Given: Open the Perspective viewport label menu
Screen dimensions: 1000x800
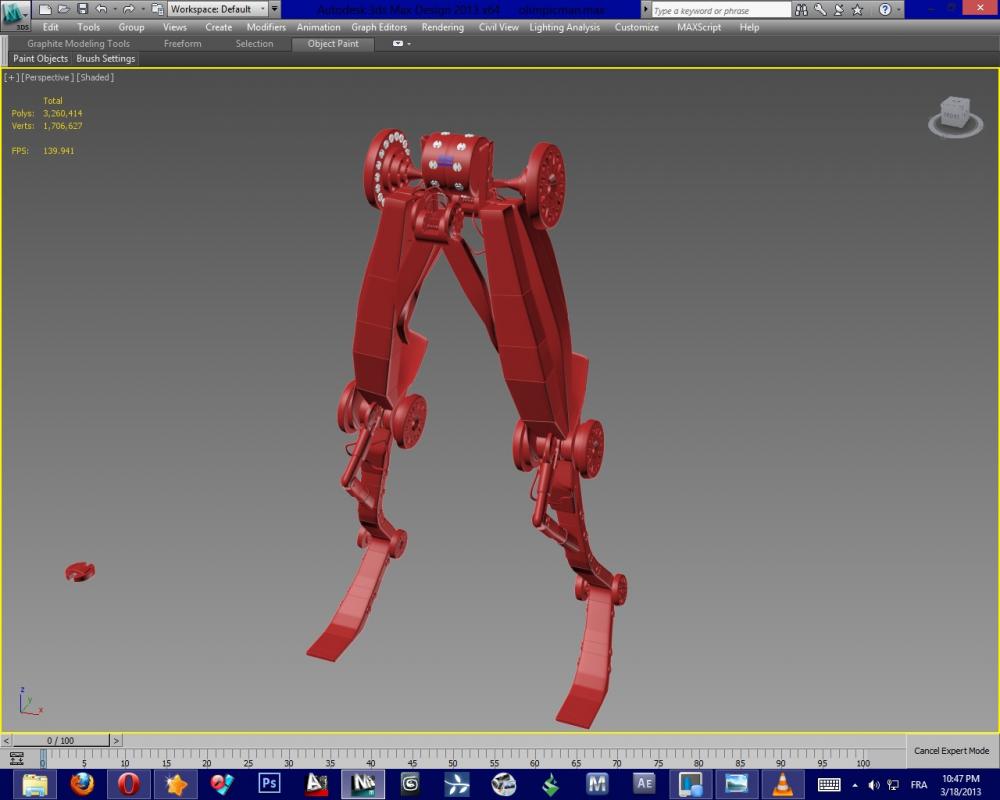Looking at the screenshot, I should [x=47, y=77].
